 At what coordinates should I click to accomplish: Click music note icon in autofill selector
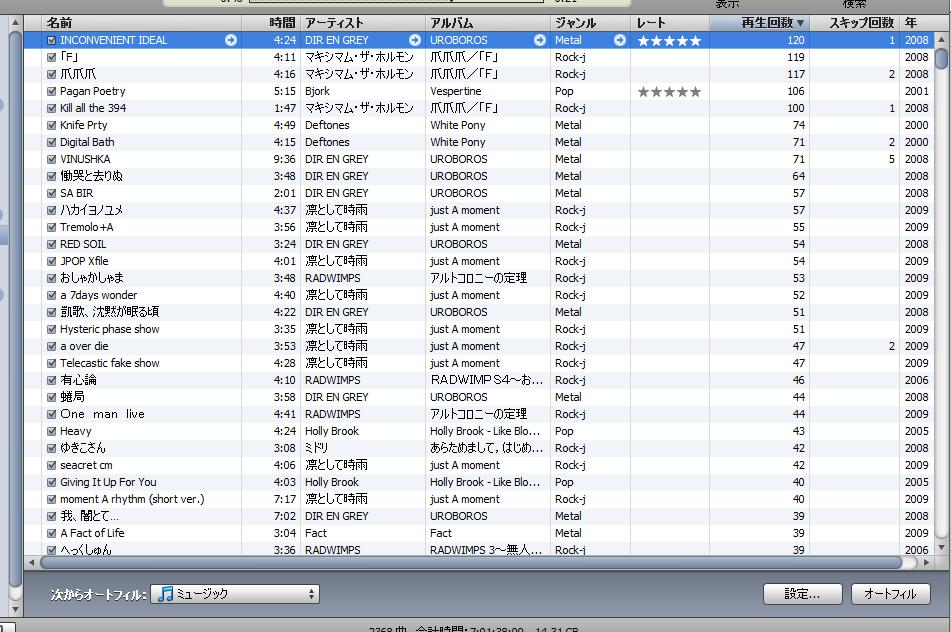pyautogui.click(x=165, y=594)
